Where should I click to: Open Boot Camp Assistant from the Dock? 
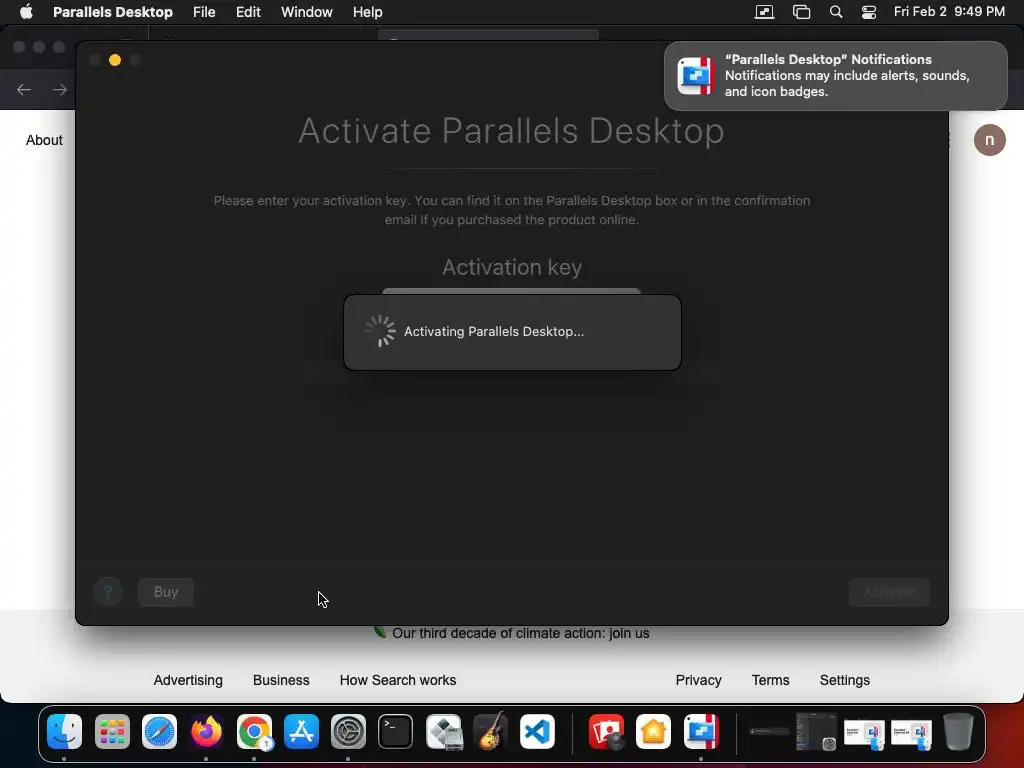point(443,731)
